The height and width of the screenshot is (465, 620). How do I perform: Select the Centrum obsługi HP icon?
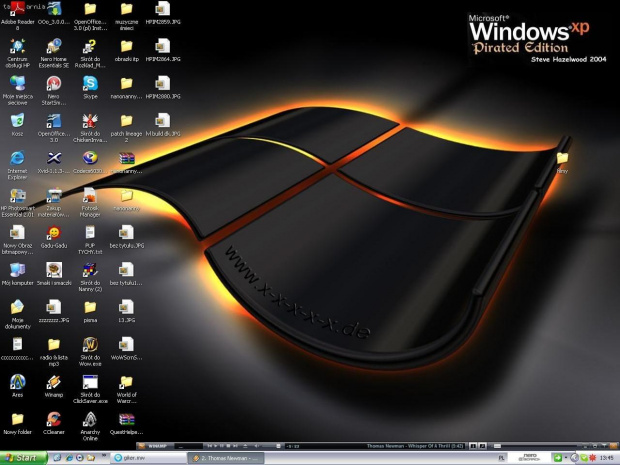[17, 53]
